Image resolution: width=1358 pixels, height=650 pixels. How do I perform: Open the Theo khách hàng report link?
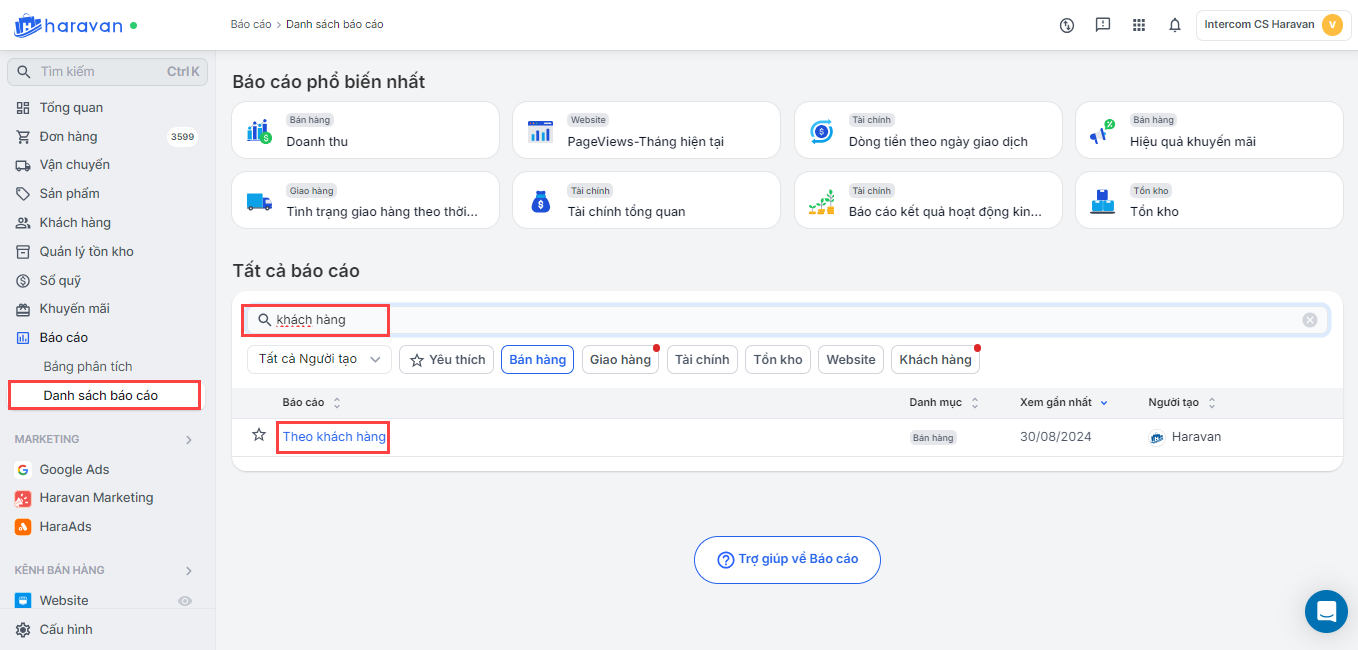coord(334,437)
